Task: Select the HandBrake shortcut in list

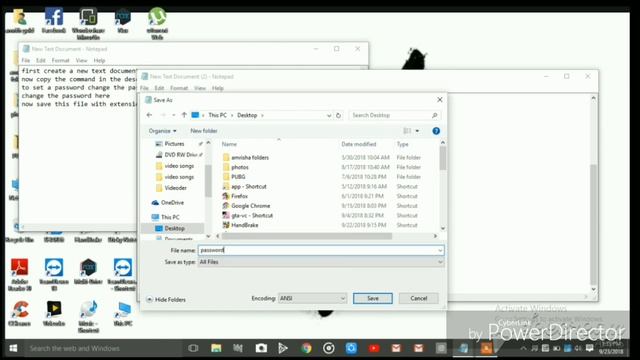Action: coord(244,225)
